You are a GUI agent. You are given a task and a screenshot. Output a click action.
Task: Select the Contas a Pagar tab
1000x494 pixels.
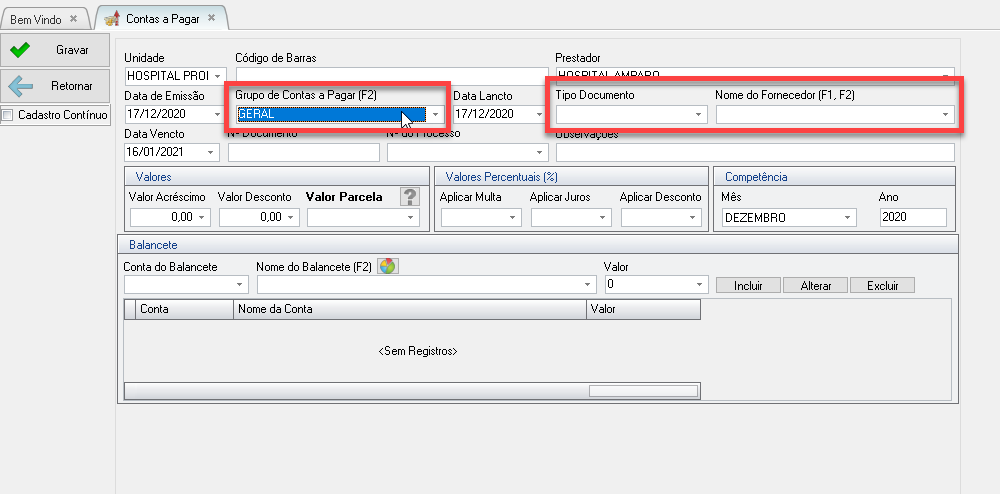160,19
